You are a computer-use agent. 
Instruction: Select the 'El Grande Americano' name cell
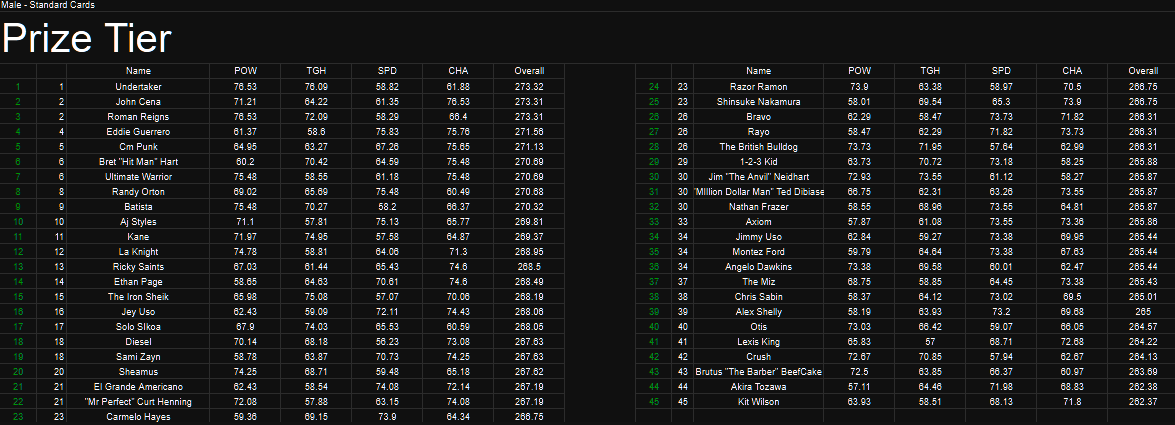pos(139,387)
